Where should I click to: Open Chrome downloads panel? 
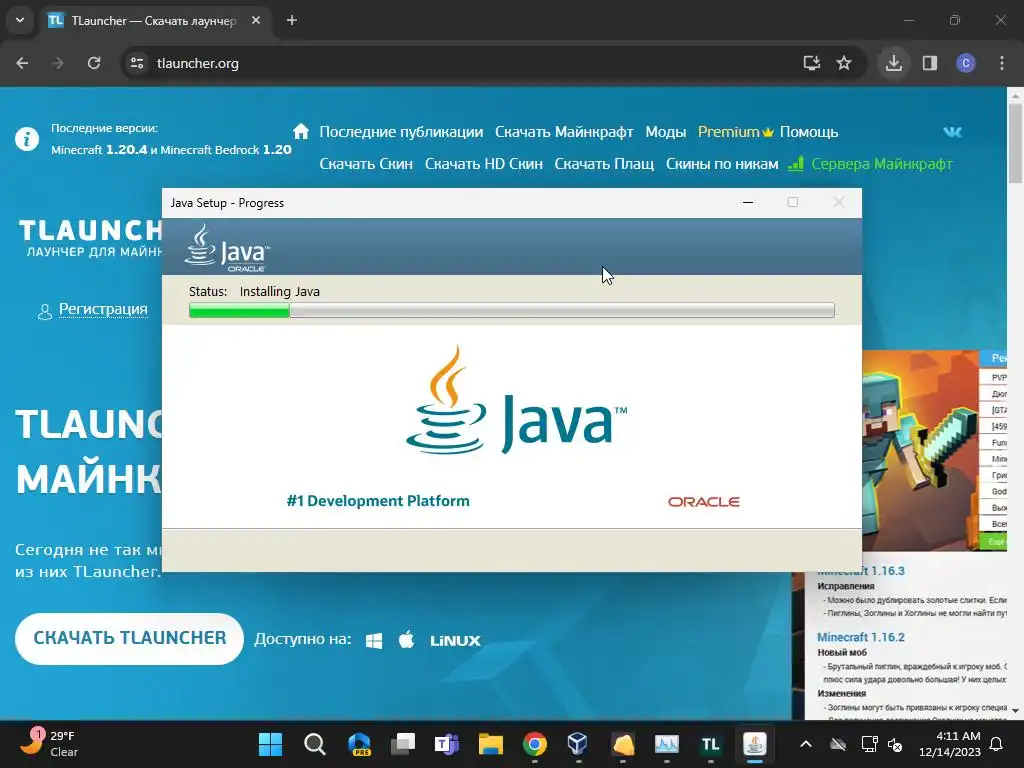893,63
